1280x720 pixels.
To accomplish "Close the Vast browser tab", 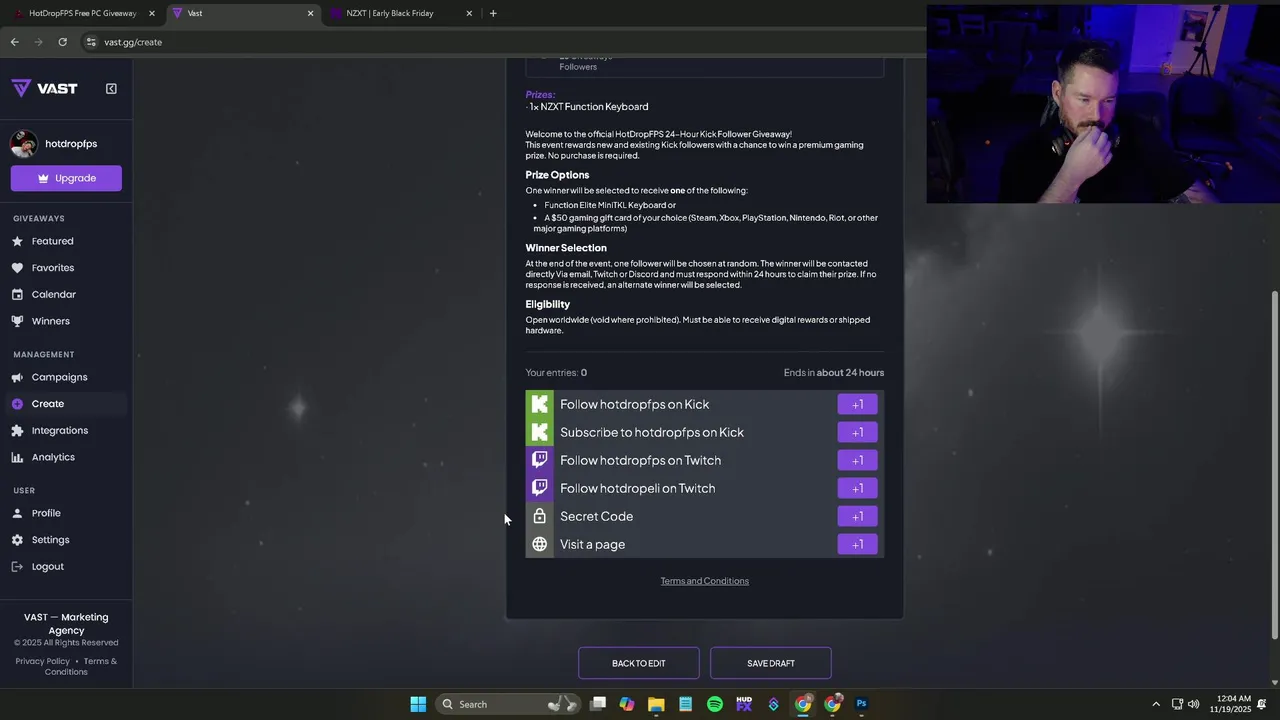I will point(310,13).
